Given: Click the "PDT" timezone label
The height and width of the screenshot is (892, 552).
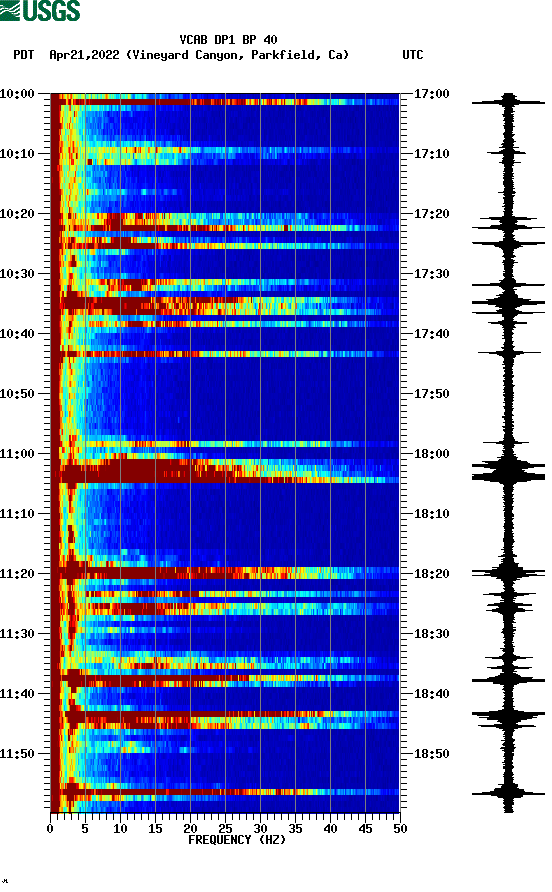Looking at the screenshot, I should pos(24,55).
